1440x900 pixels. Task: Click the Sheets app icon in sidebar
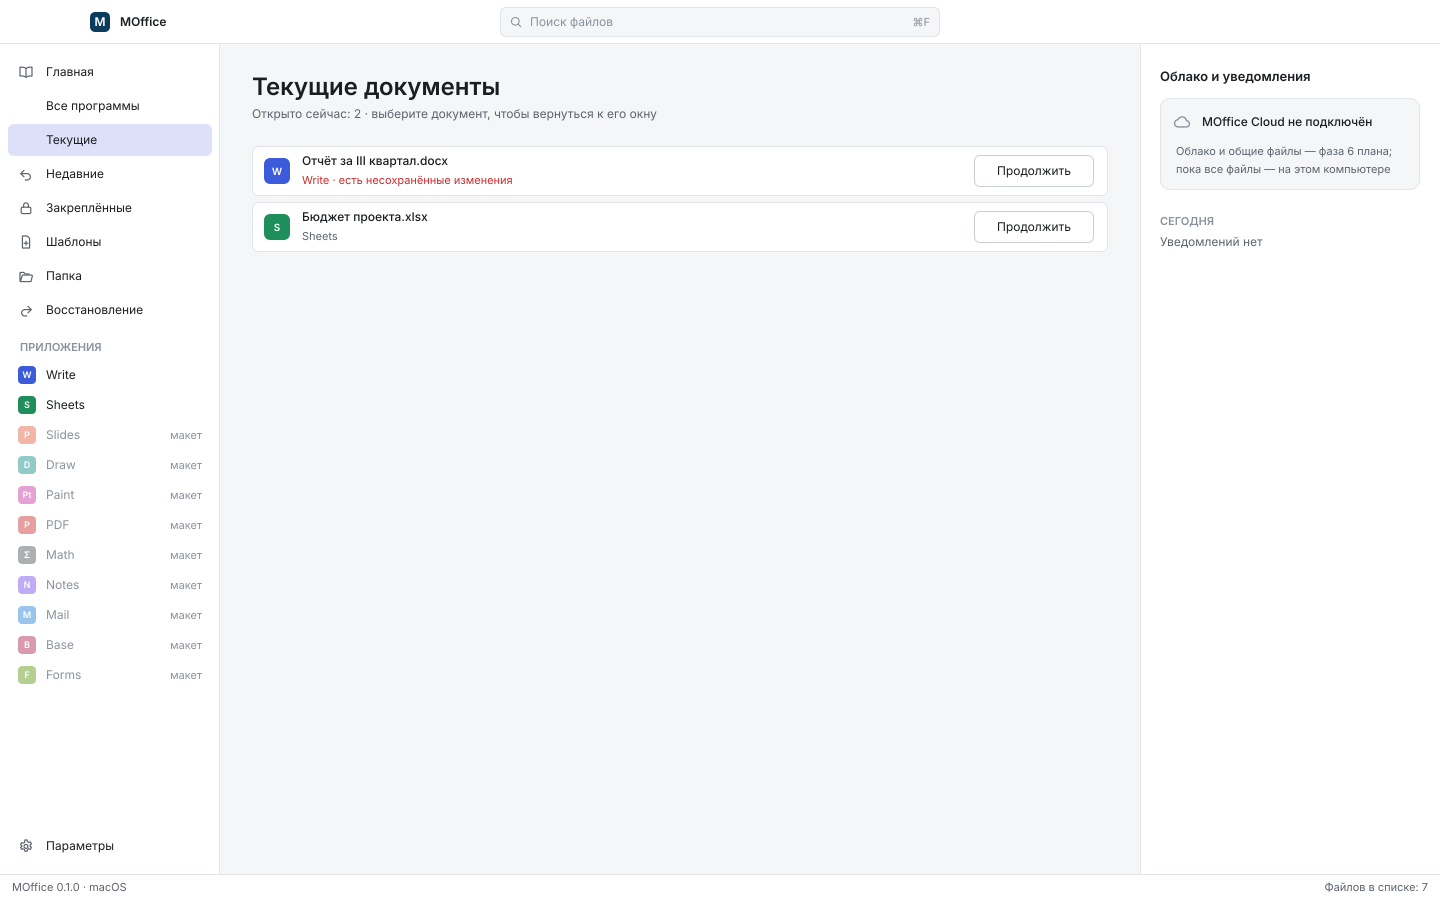point(27,405)
